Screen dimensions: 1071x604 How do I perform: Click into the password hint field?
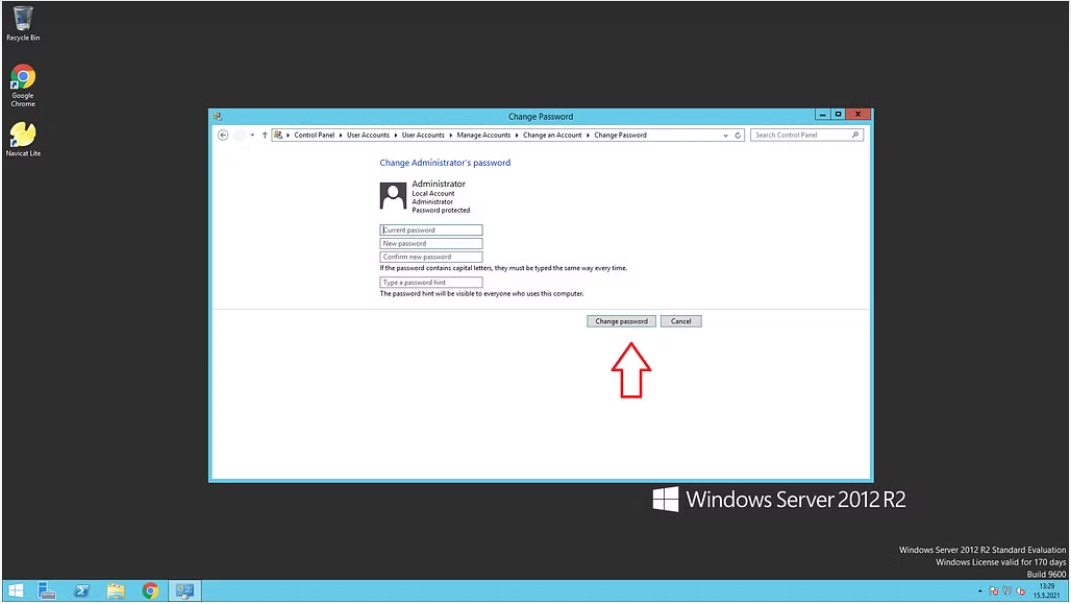[x=431, y=282]
